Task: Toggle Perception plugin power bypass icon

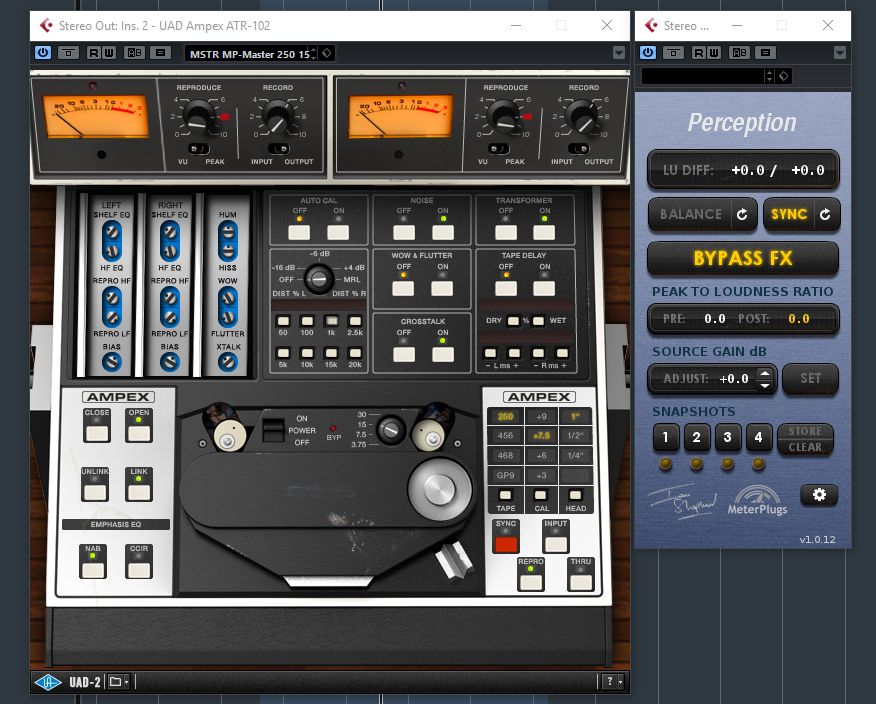Action: click(x=648, y=53)
